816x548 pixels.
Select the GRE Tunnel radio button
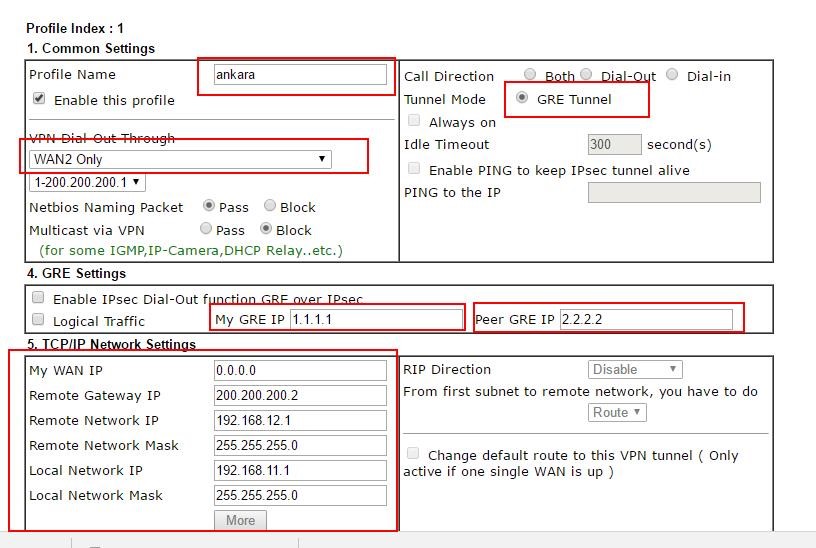522,98
